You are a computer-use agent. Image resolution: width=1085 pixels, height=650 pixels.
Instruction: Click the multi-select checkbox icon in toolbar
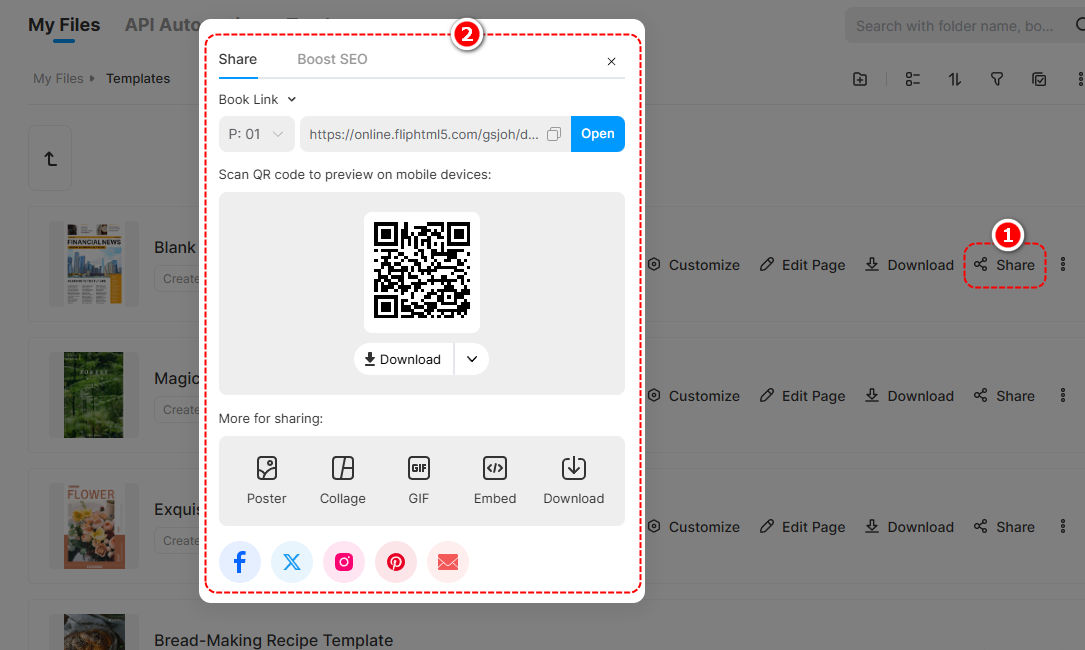[1039, 79]
